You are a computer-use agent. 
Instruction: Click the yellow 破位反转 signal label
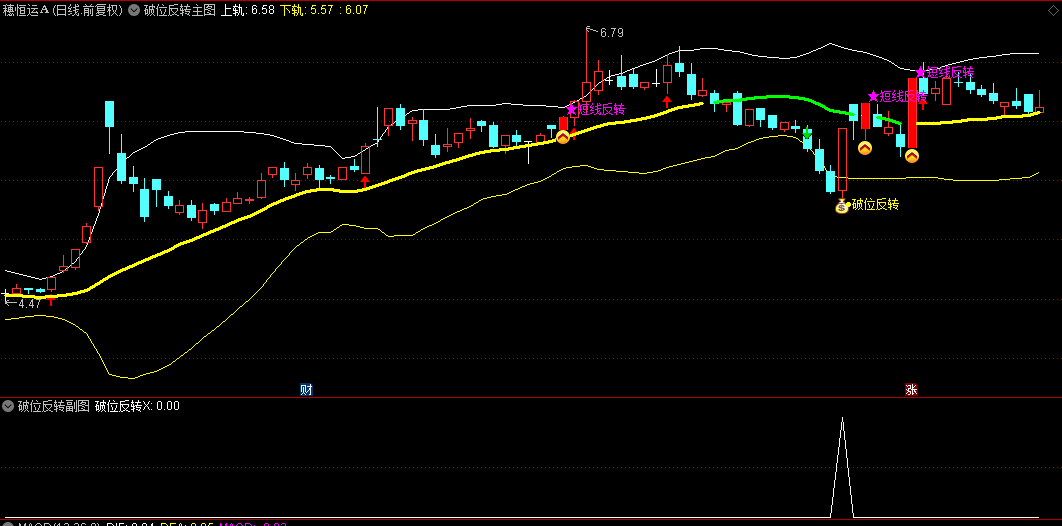875,204
